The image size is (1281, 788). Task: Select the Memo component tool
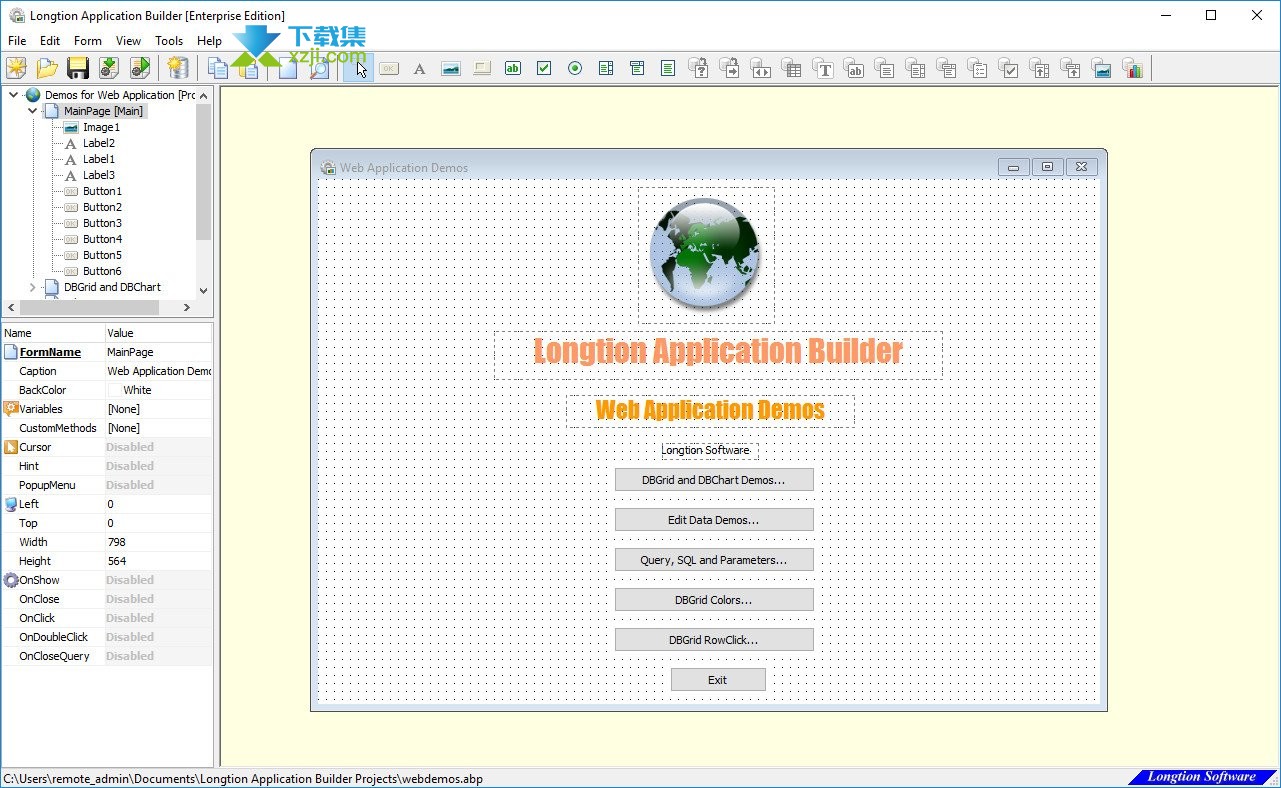tap(668, 68)
